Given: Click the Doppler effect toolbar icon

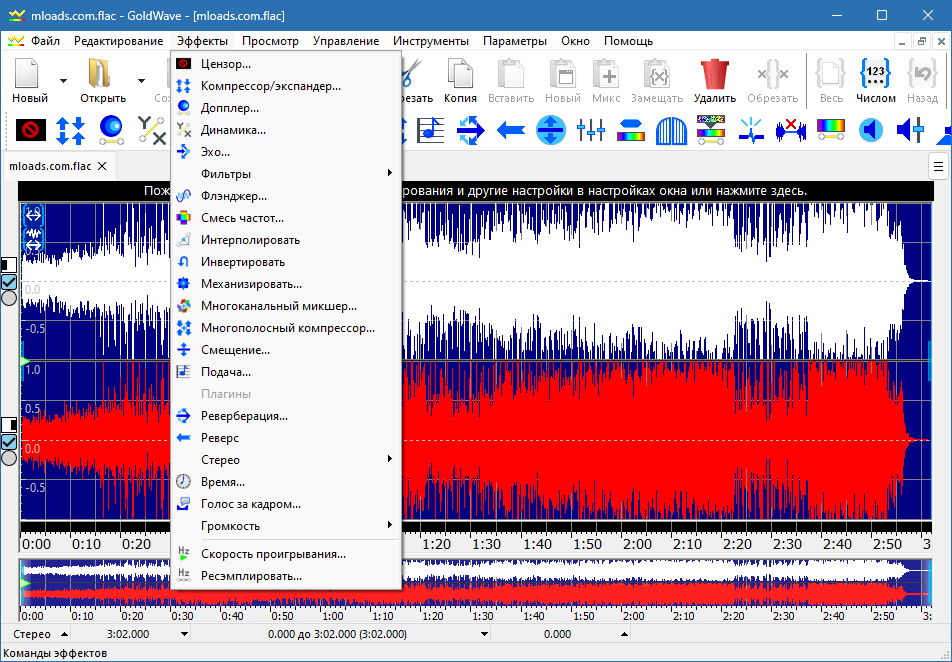Looking at the screenshot, I should tap(110, 130).
